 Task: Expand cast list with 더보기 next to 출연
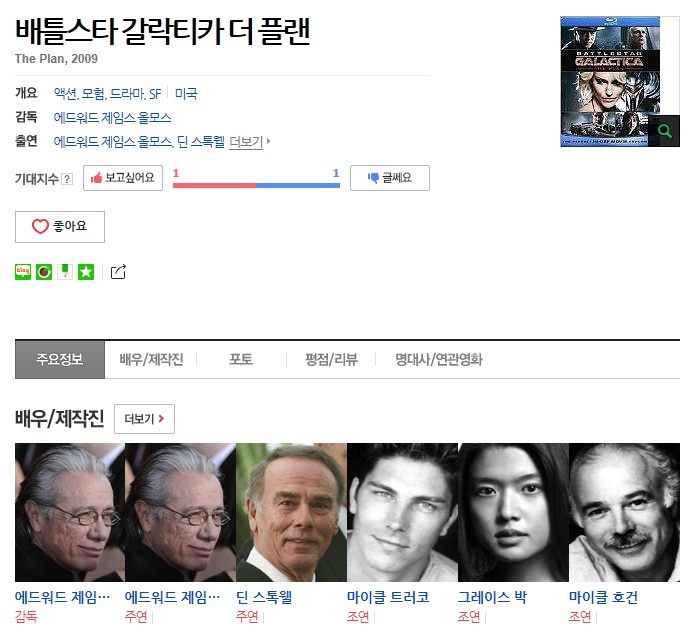click(249, 142)
